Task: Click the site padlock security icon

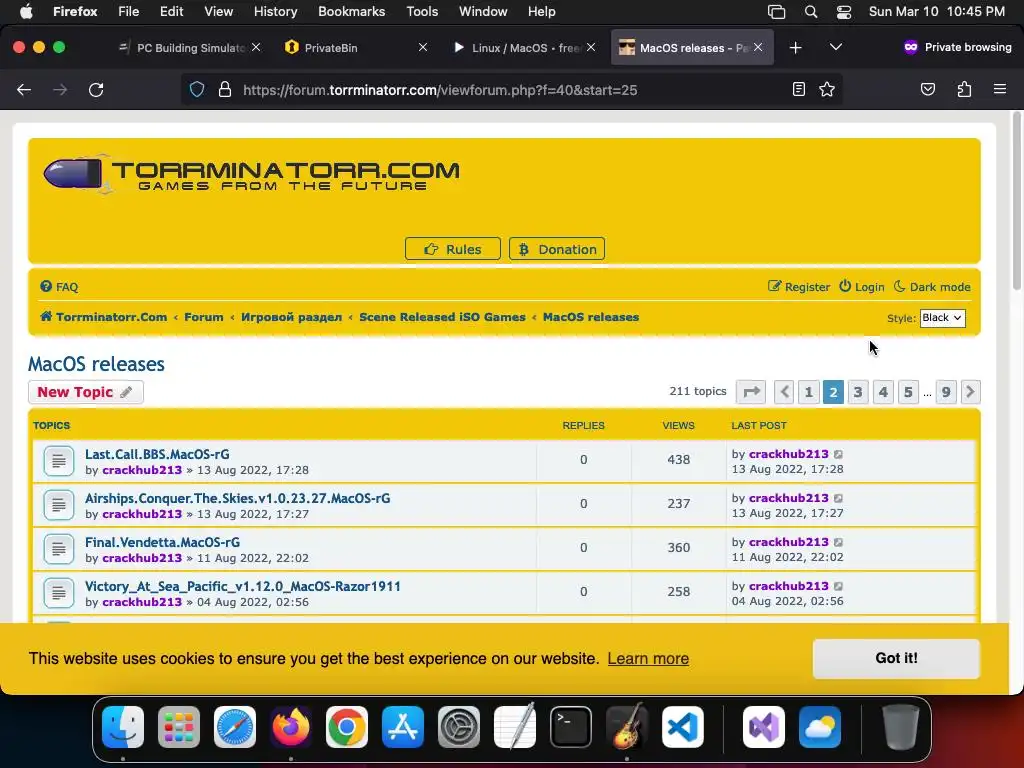Action: coord(225,89)
